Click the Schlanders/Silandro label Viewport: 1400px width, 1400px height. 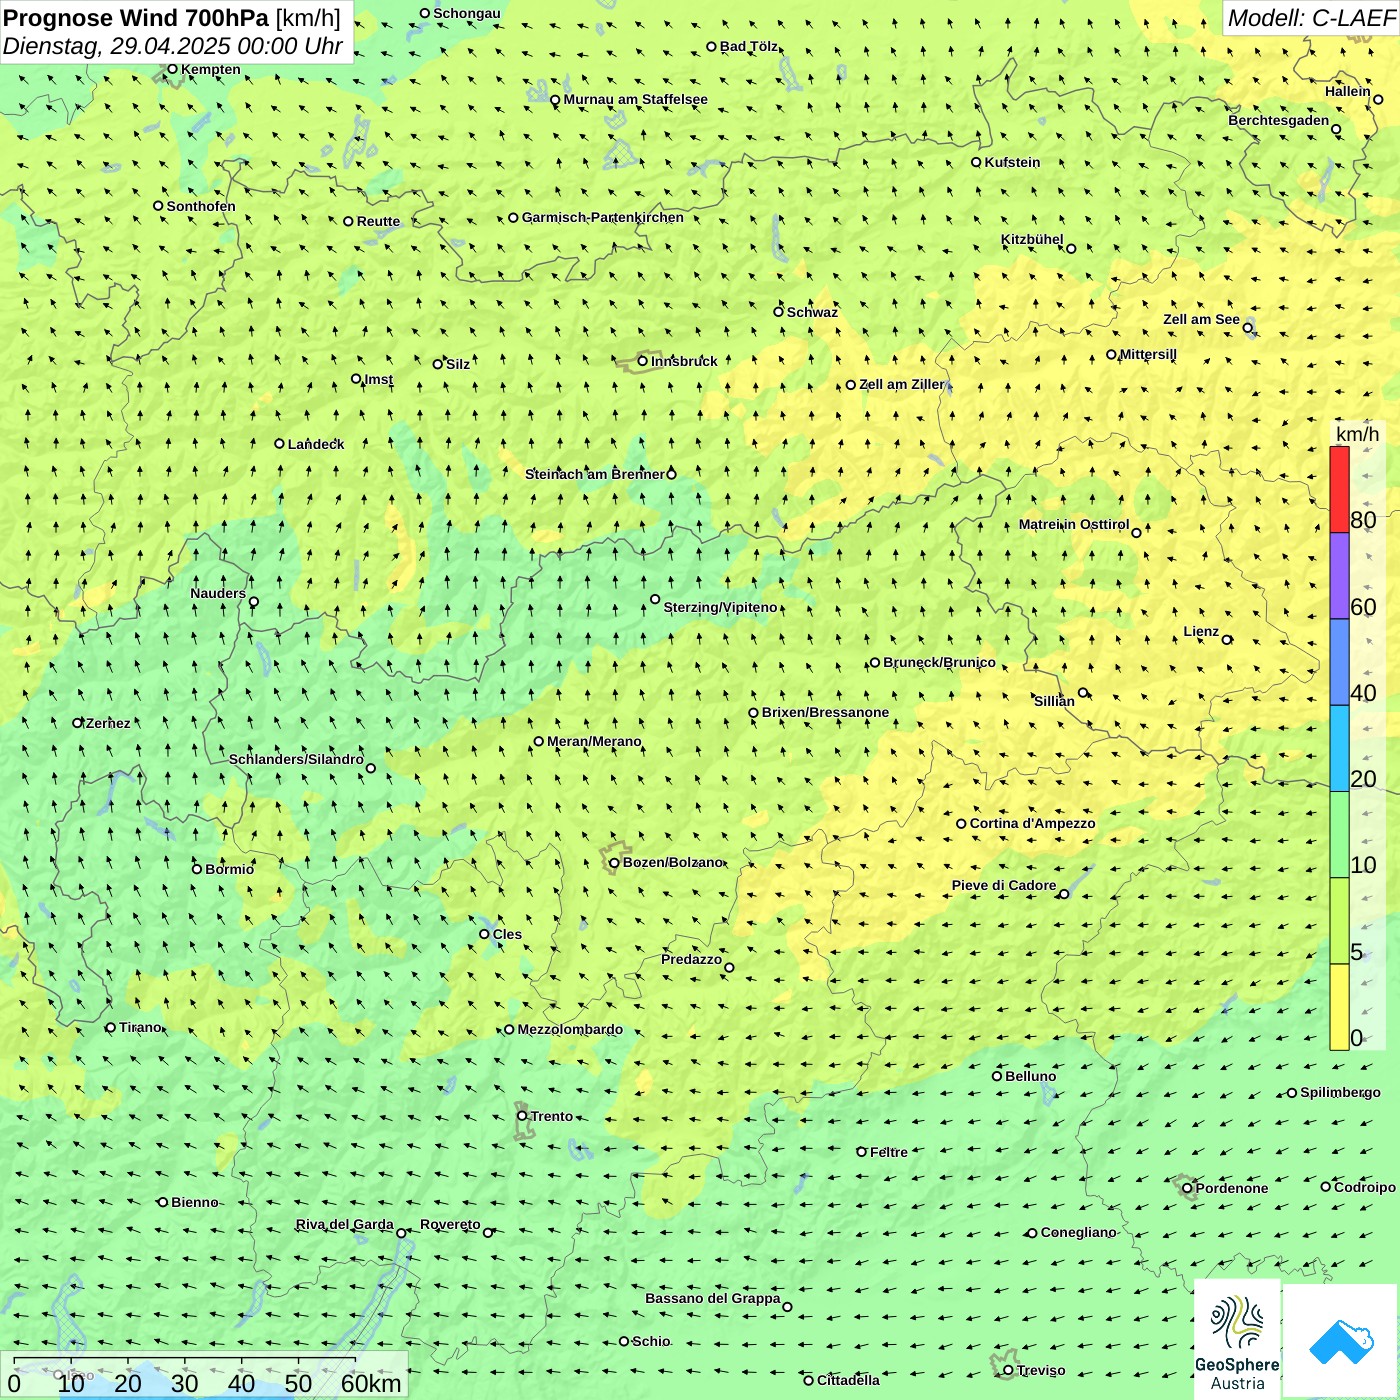296,759
